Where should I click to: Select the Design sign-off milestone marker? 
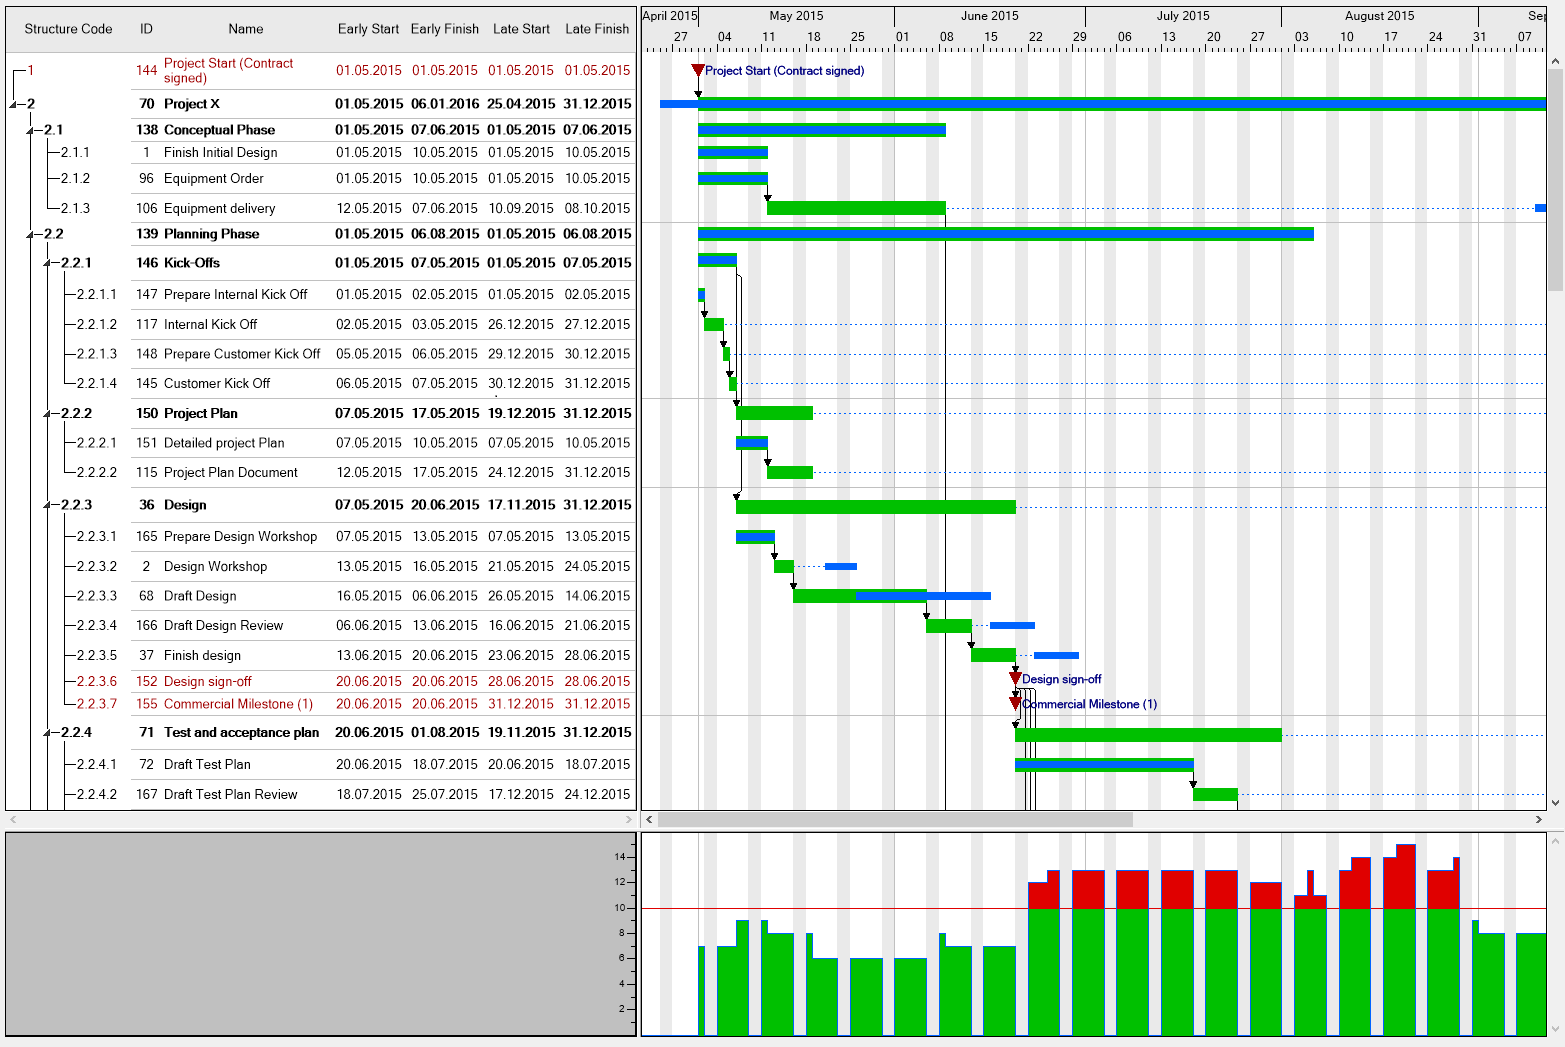[1015, 677]
